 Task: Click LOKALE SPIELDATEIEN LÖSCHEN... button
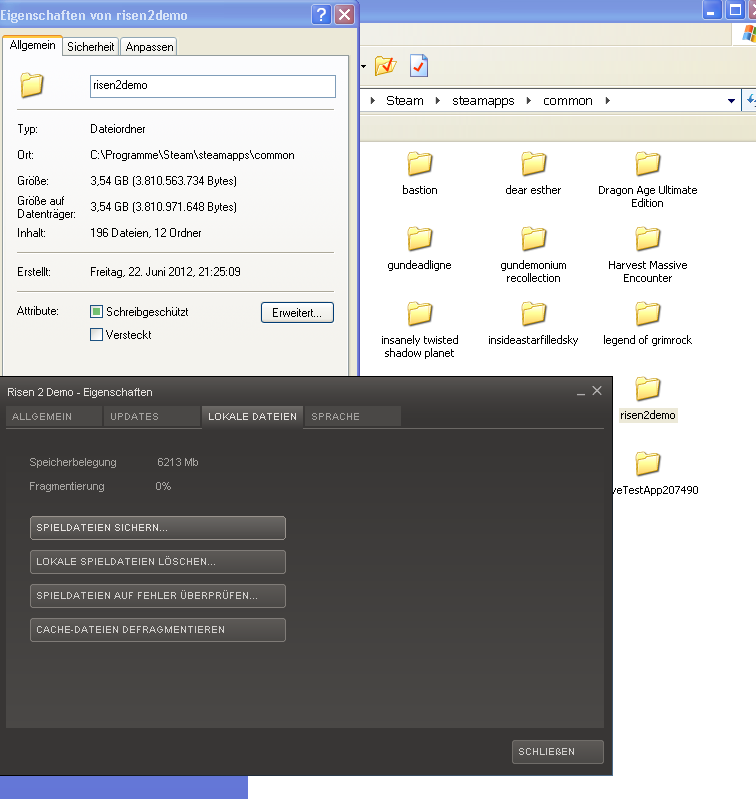pos(158,562)
